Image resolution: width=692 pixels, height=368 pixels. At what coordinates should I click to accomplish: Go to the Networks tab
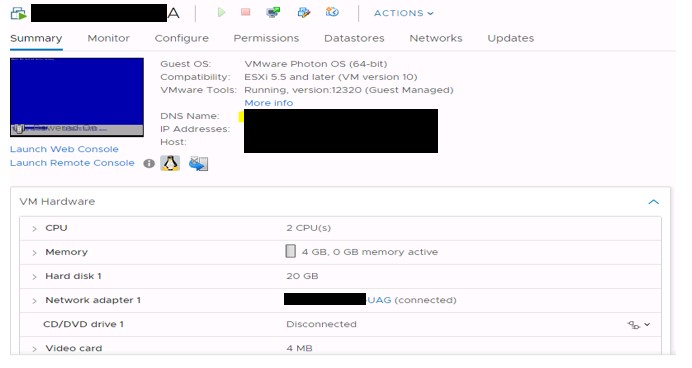(x=436, y=38)
